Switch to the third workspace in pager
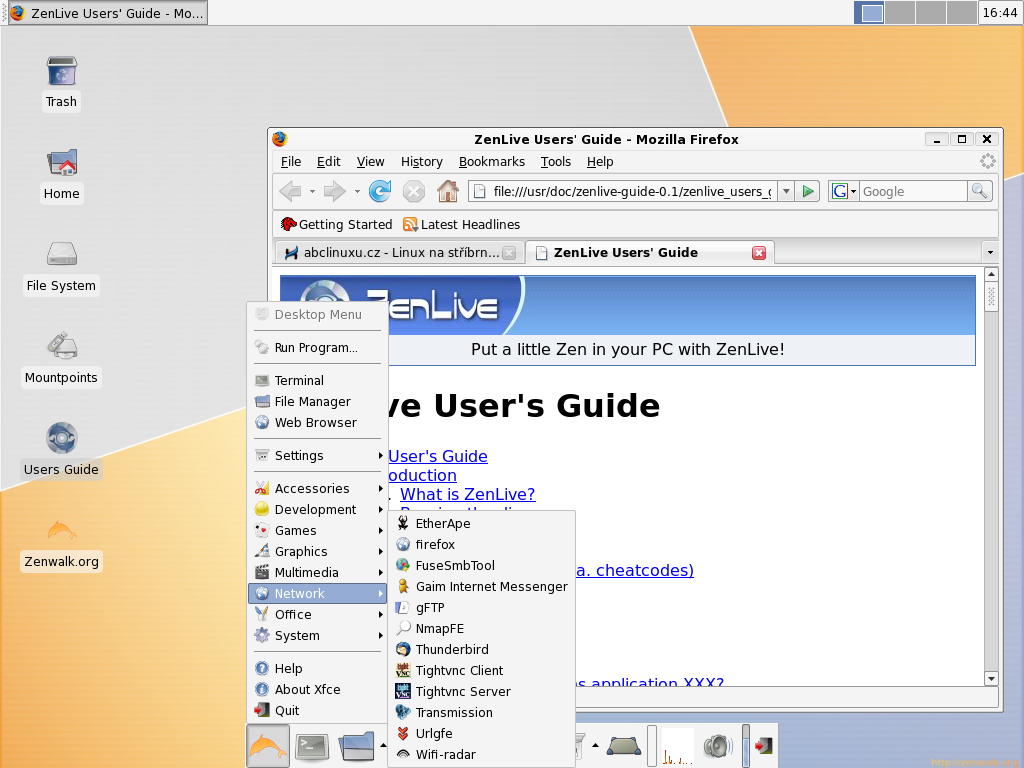This screenshot has width=1024, height=768. click(x=931, y=13)
